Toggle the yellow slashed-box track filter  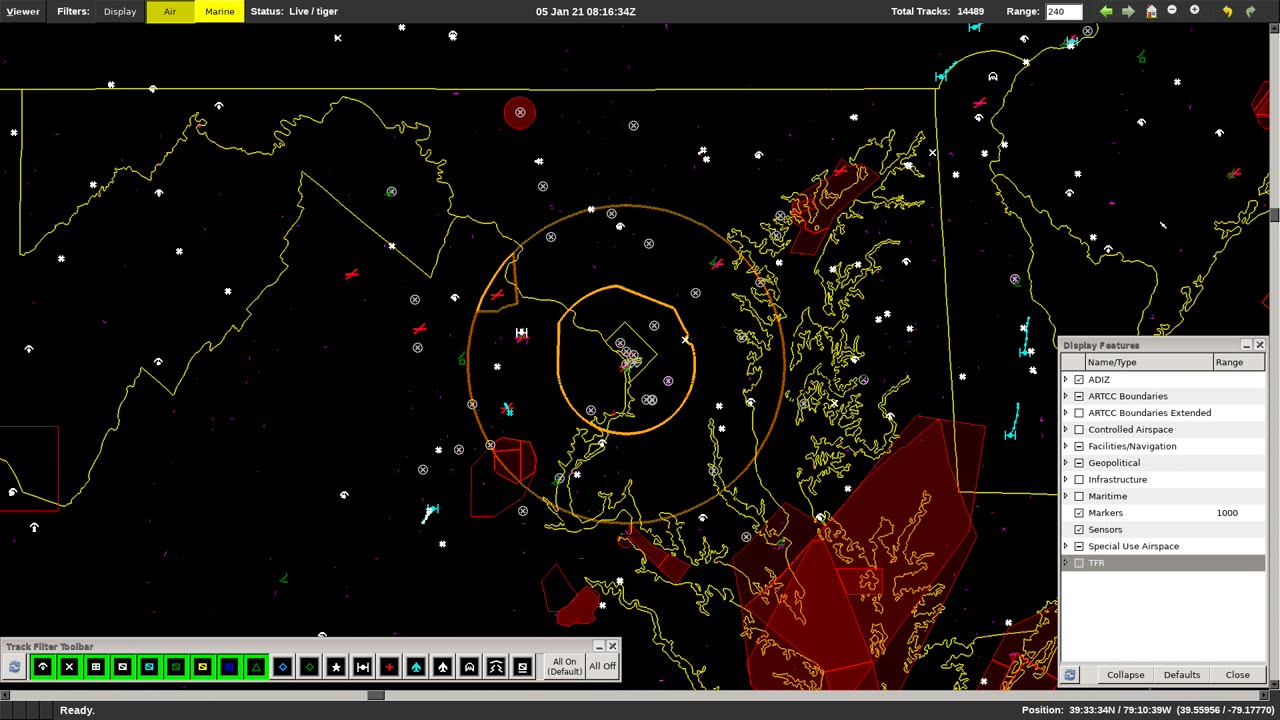click(202, 667)
